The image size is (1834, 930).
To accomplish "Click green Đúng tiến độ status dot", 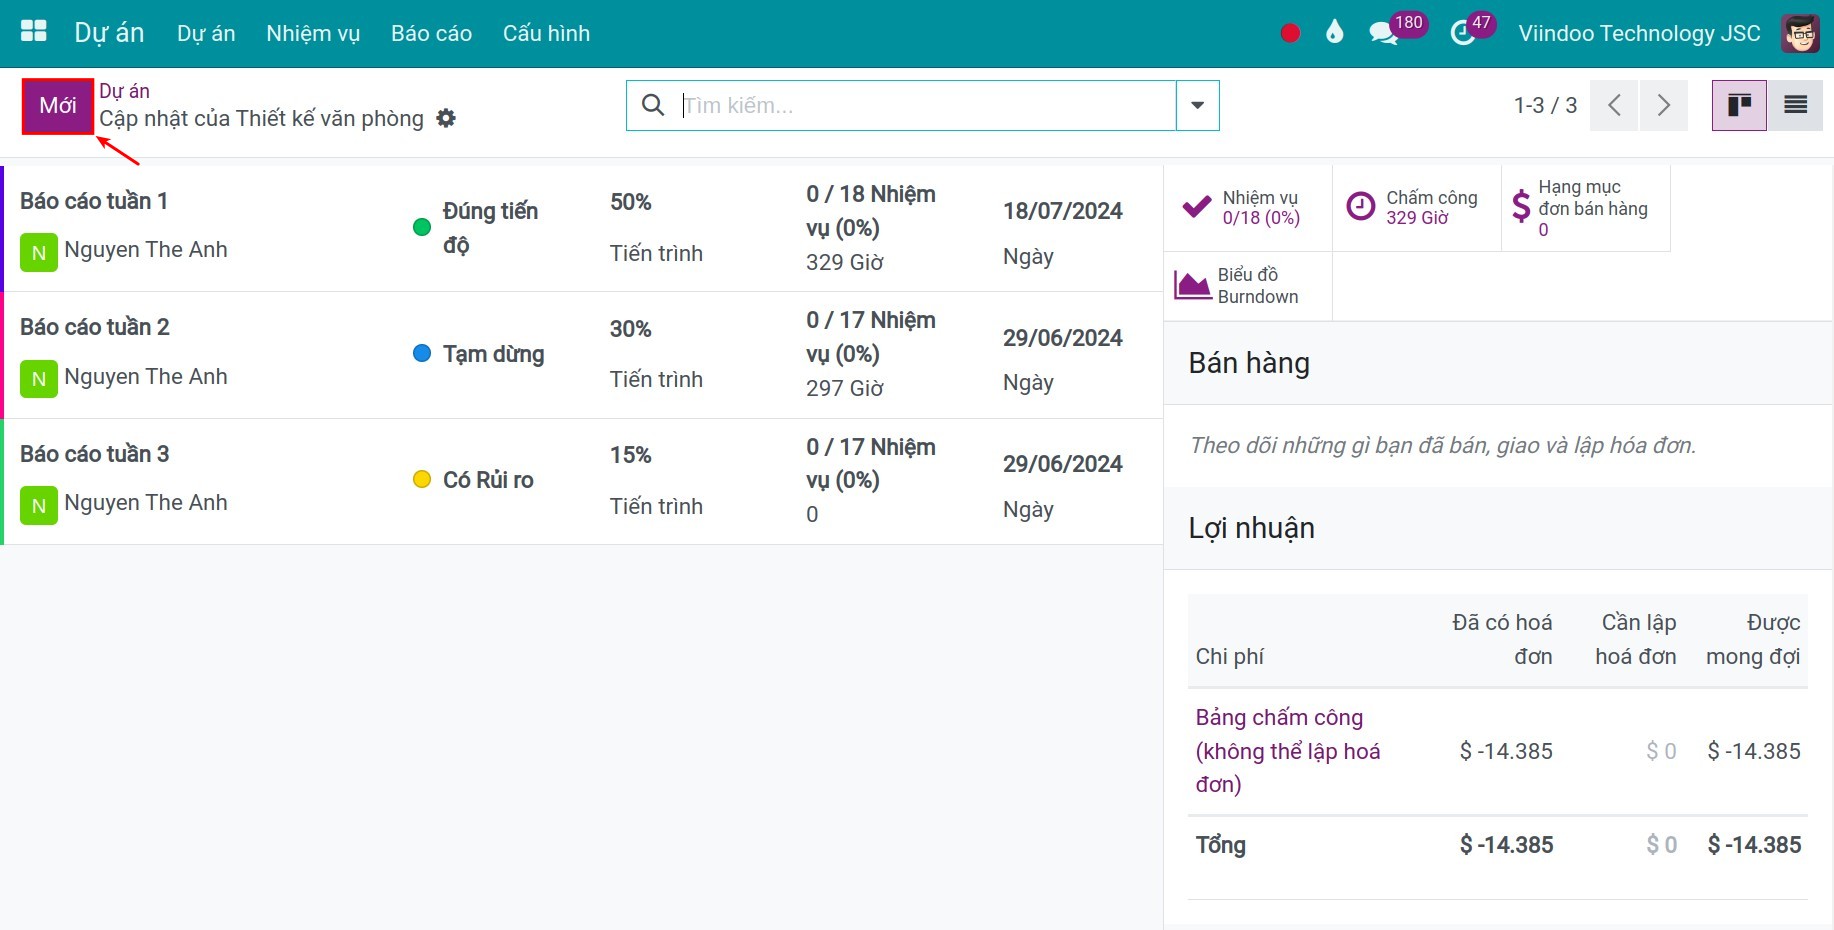I will click(x=422, y=227).
